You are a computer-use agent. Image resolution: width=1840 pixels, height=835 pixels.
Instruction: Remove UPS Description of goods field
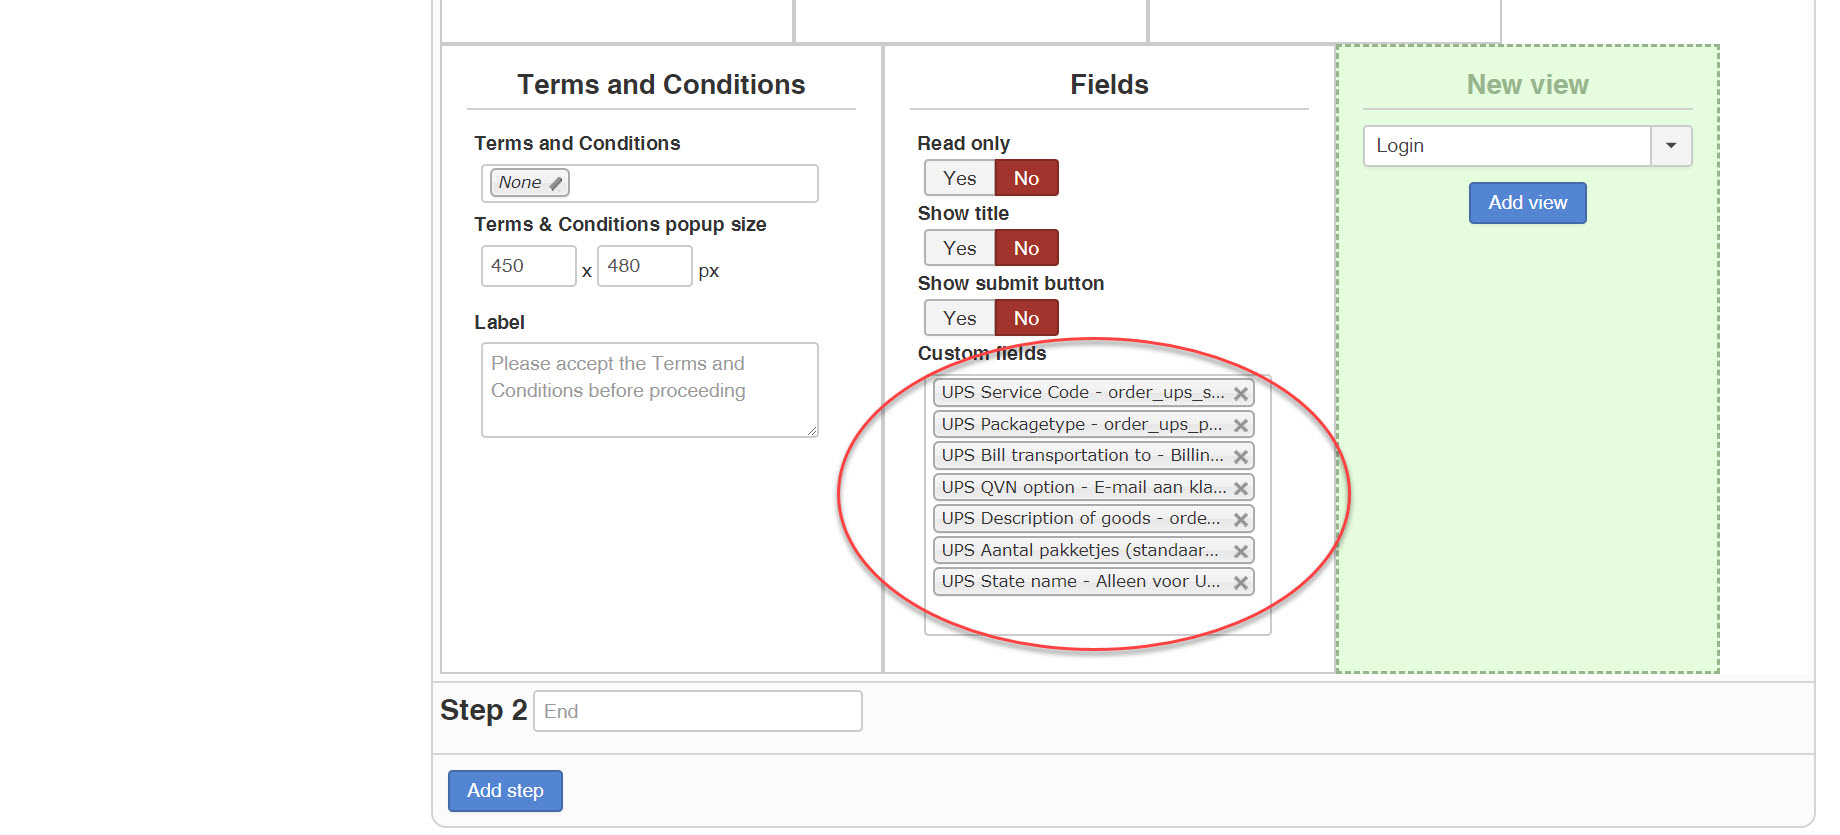(1240, 520)
